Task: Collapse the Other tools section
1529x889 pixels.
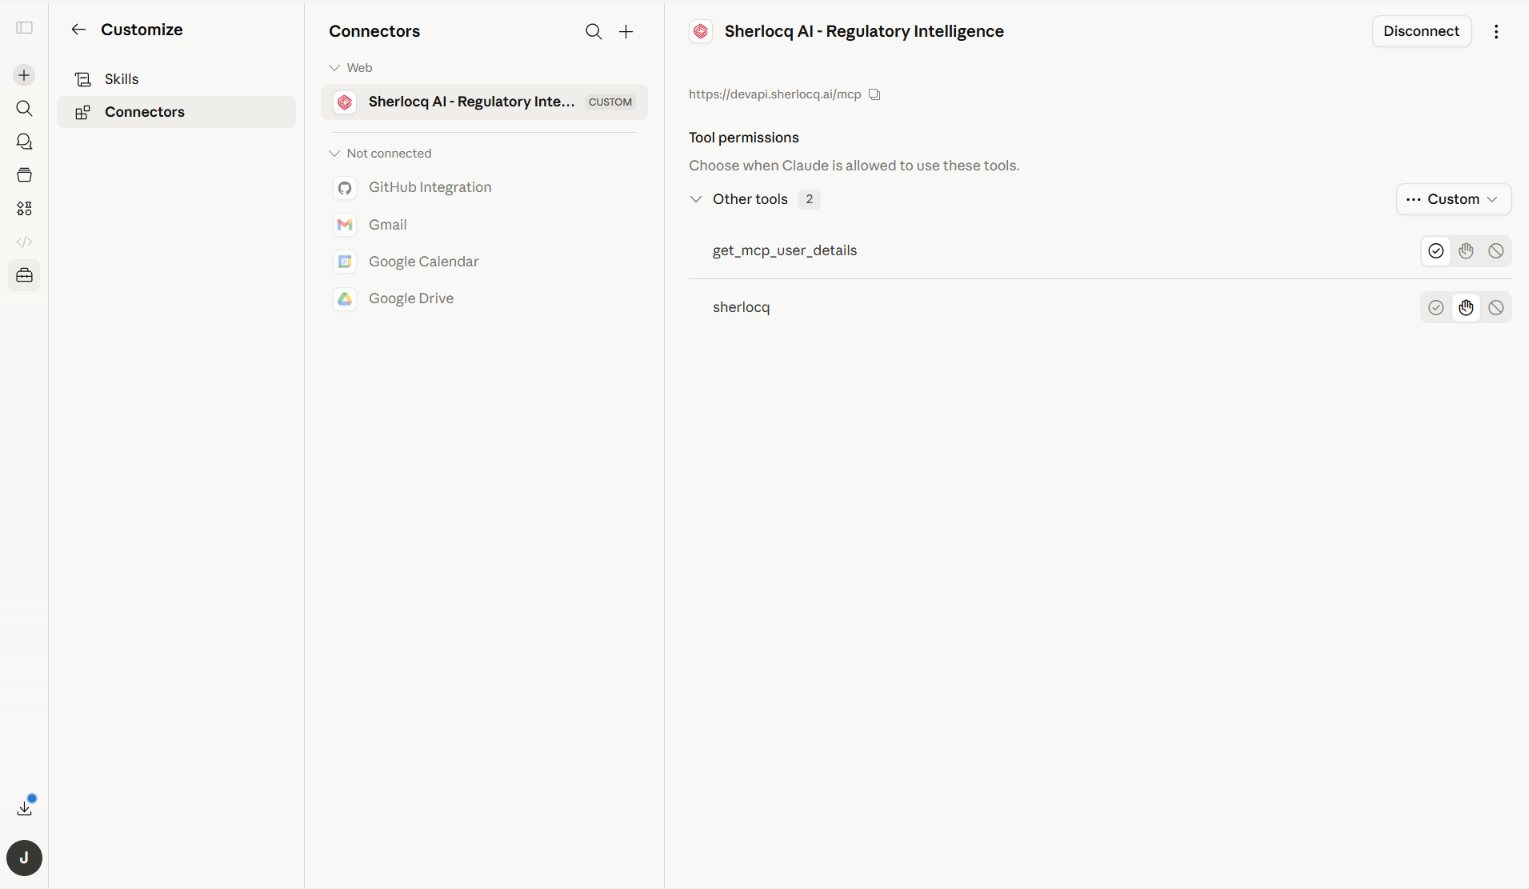Action: (696, 199)
